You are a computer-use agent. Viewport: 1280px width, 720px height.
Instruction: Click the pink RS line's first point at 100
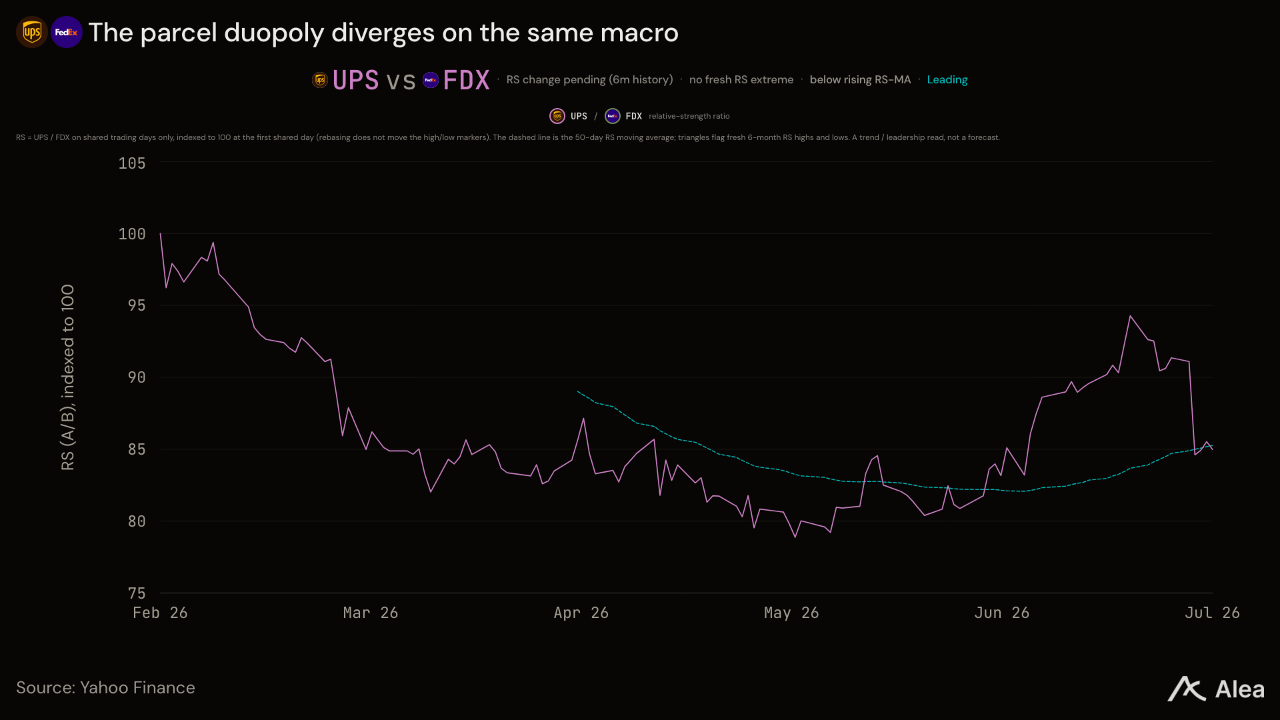pos(161,234)
